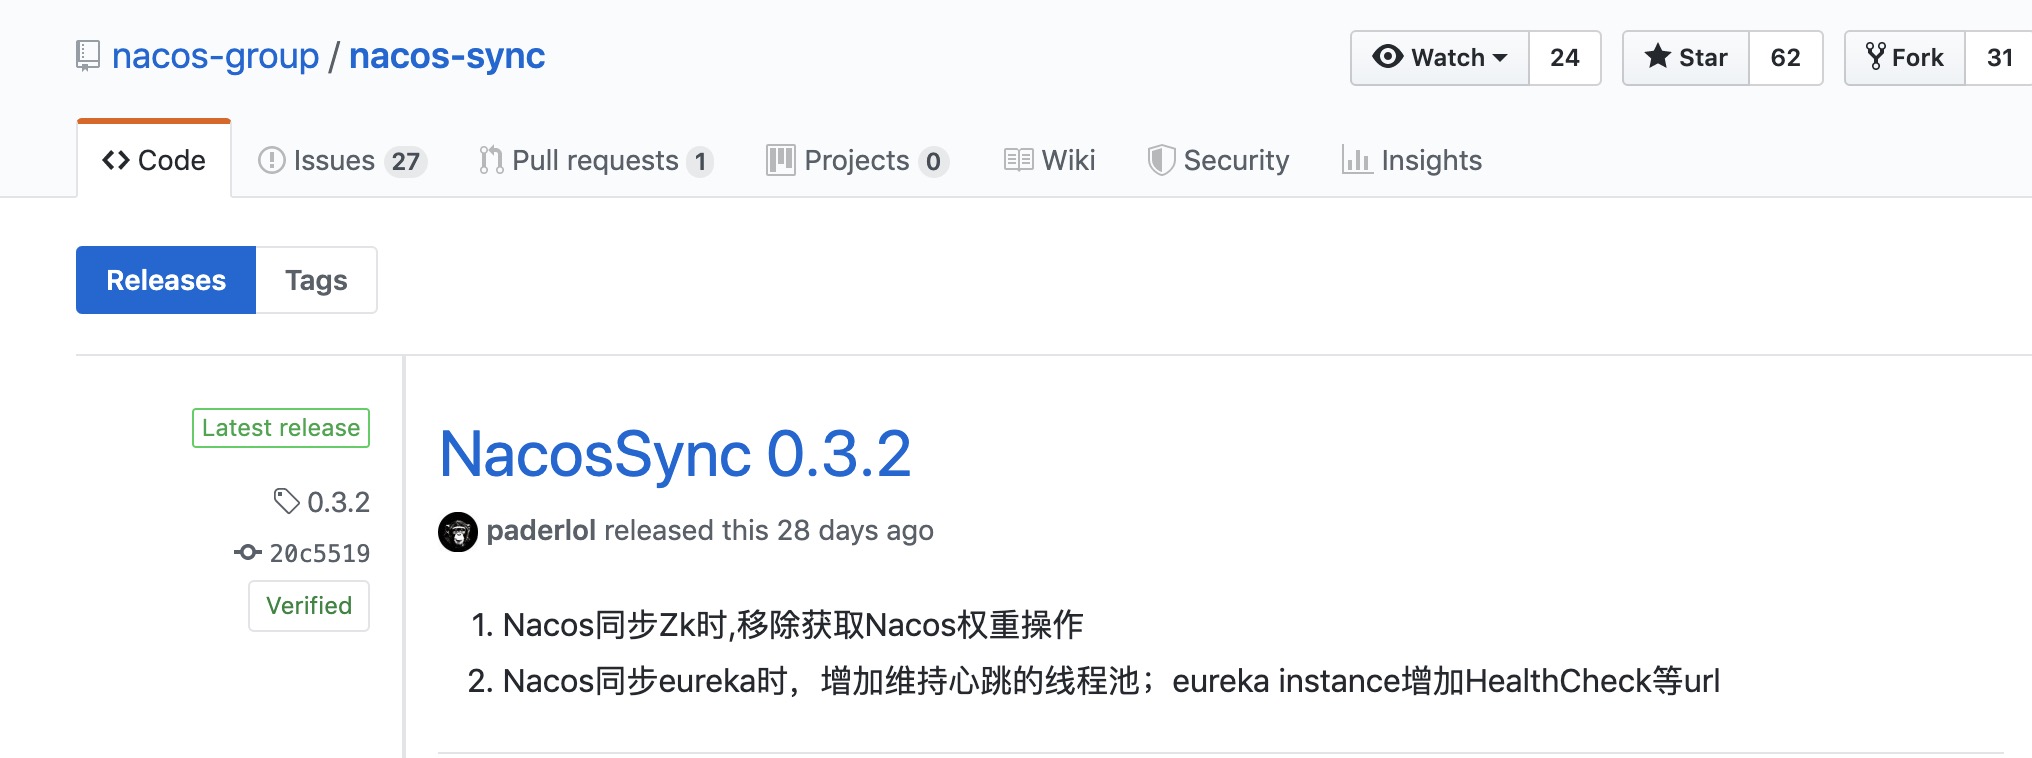
Task: Click the repository book icon
Action: [x=88, y=56]
